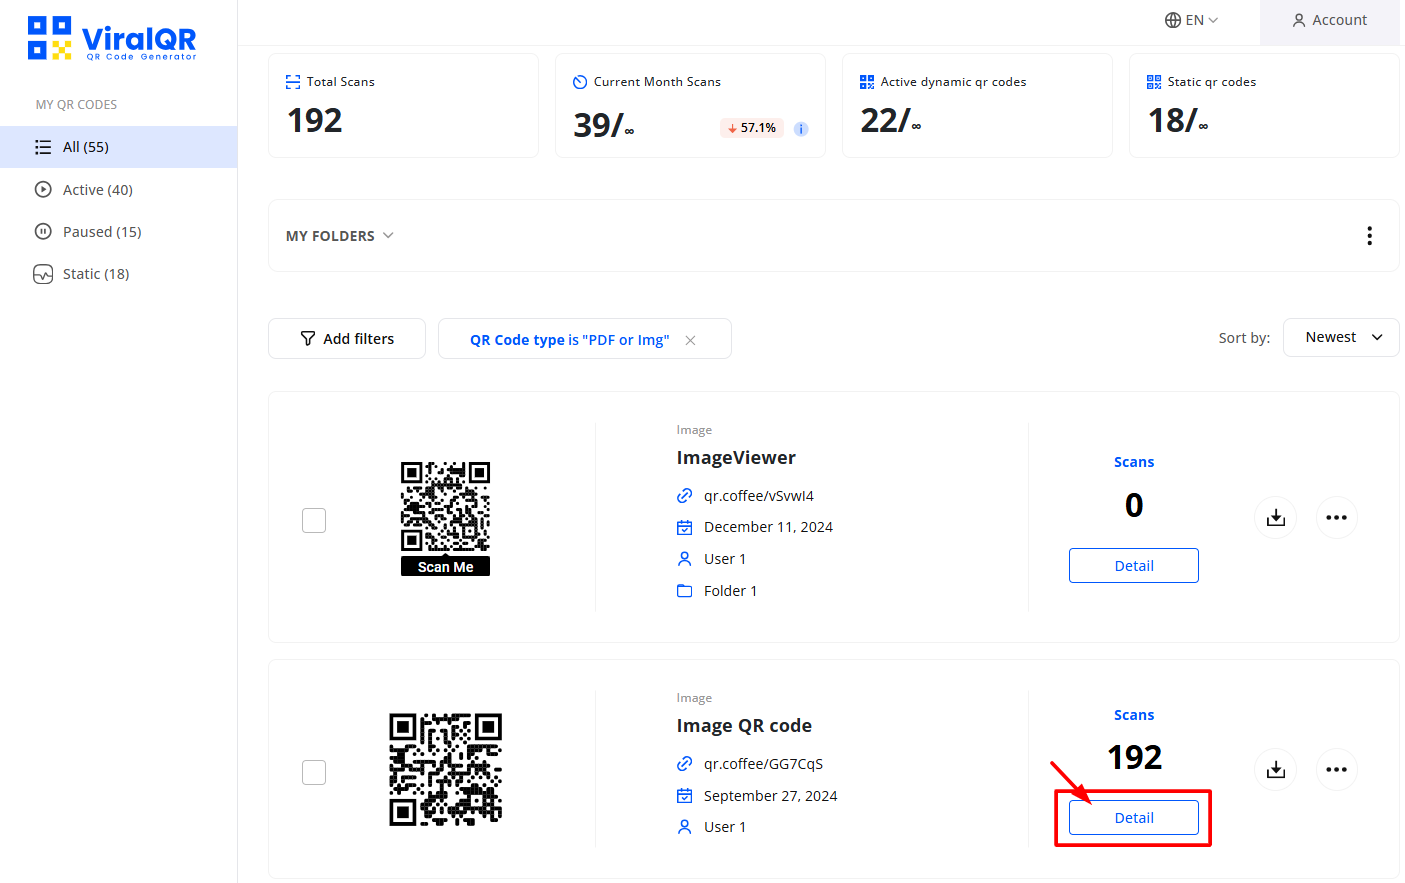Click the user icon in Image QR code card
The width and height of the screenshot is (1405, 883).
(x=684, y=827)
